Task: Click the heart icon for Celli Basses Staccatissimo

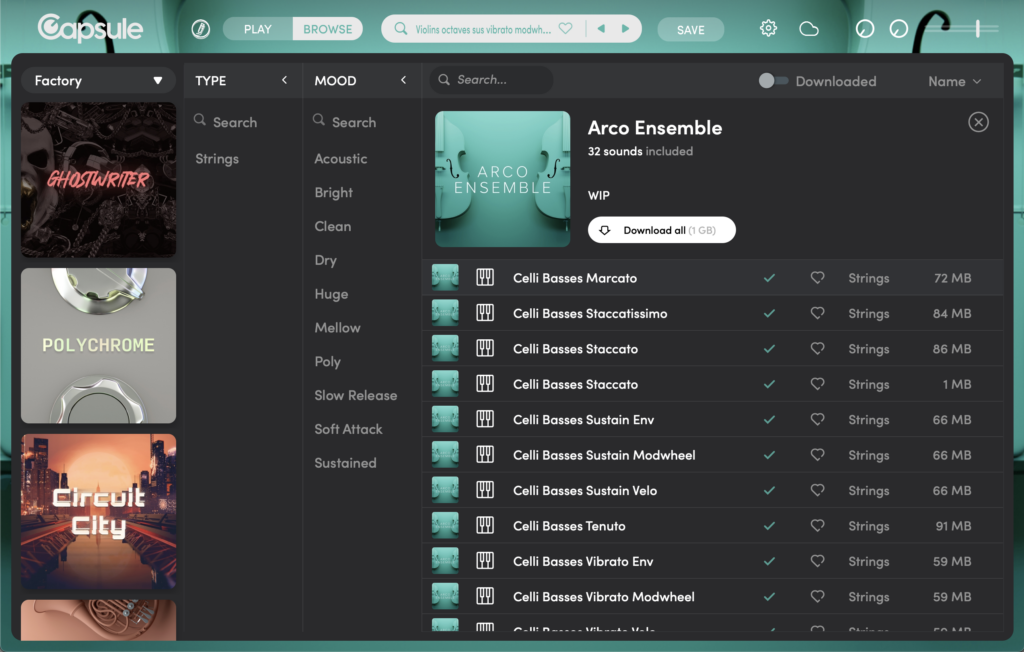Action: point(817,314)
